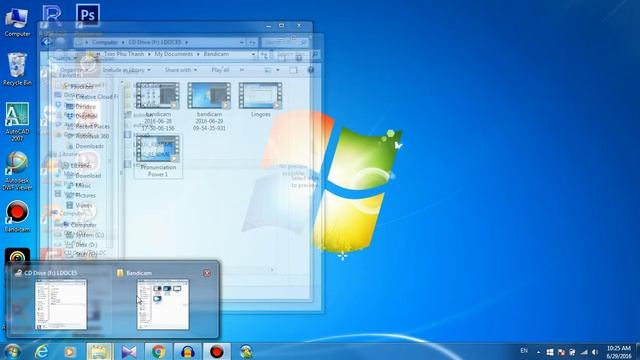Viewport: 640px width, 360px height.
Task: Select the Bandicam desktop shortcut
Action: tap(17, 216)
